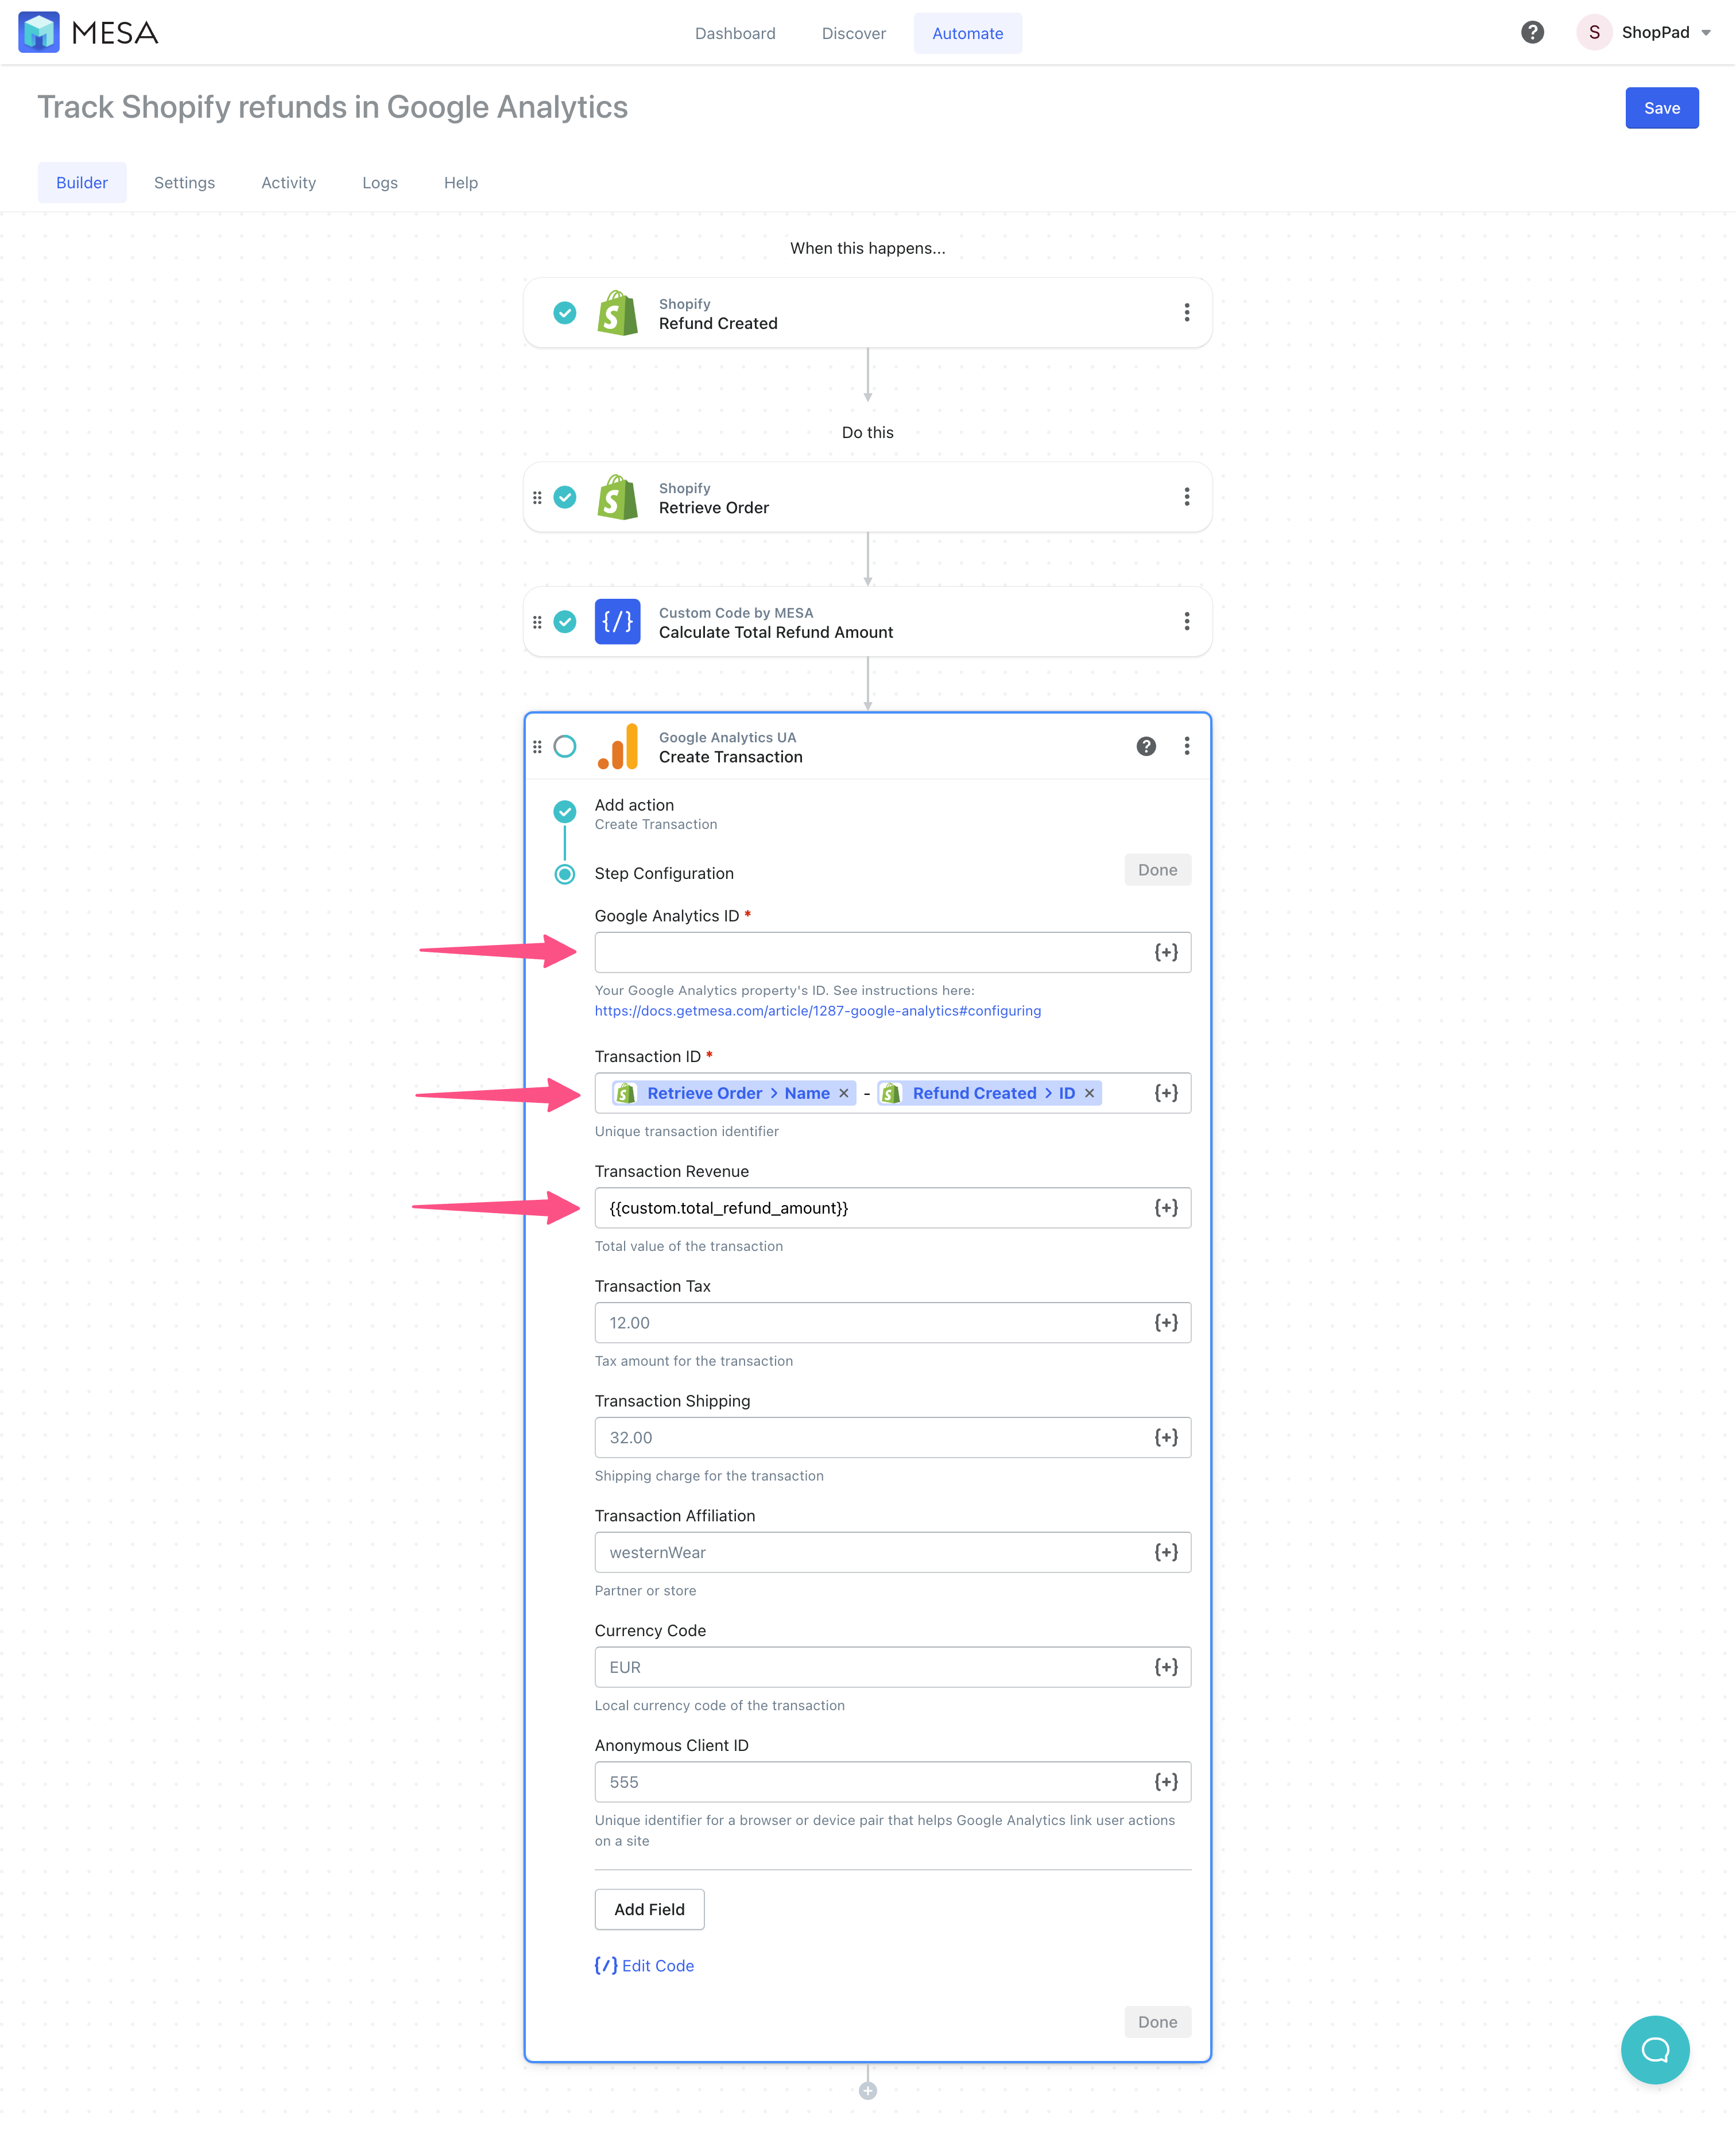
Task: Insert variable into Transaction Revenue
Action: [1166, 1208]
